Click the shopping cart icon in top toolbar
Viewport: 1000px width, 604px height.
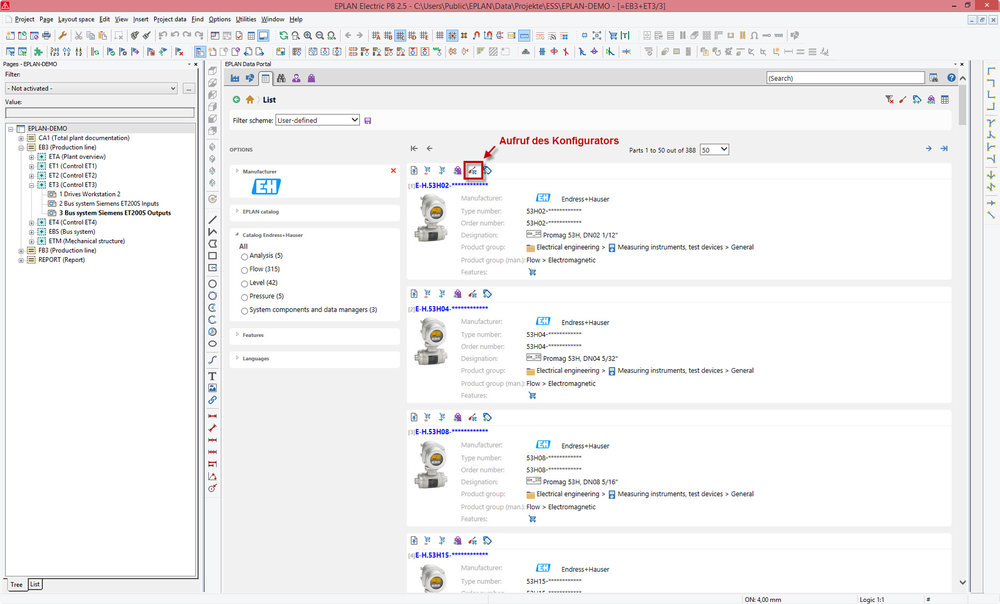(613, 36)
